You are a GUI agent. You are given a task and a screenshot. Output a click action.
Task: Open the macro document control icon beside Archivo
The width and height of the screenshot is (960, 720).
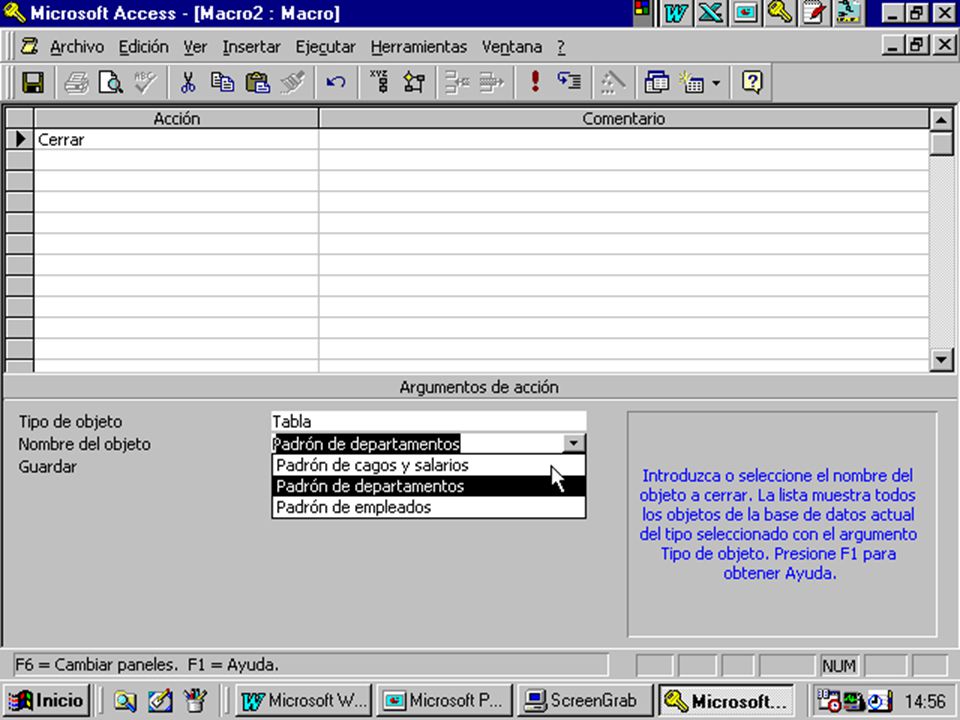(x=29, y=46)
